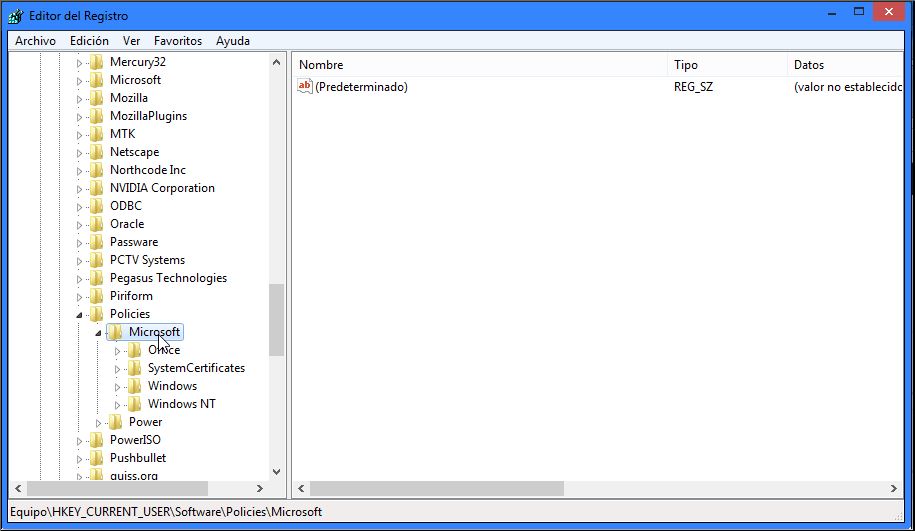Click tree pane horizontal scroll right arrow

coord(260,488)
